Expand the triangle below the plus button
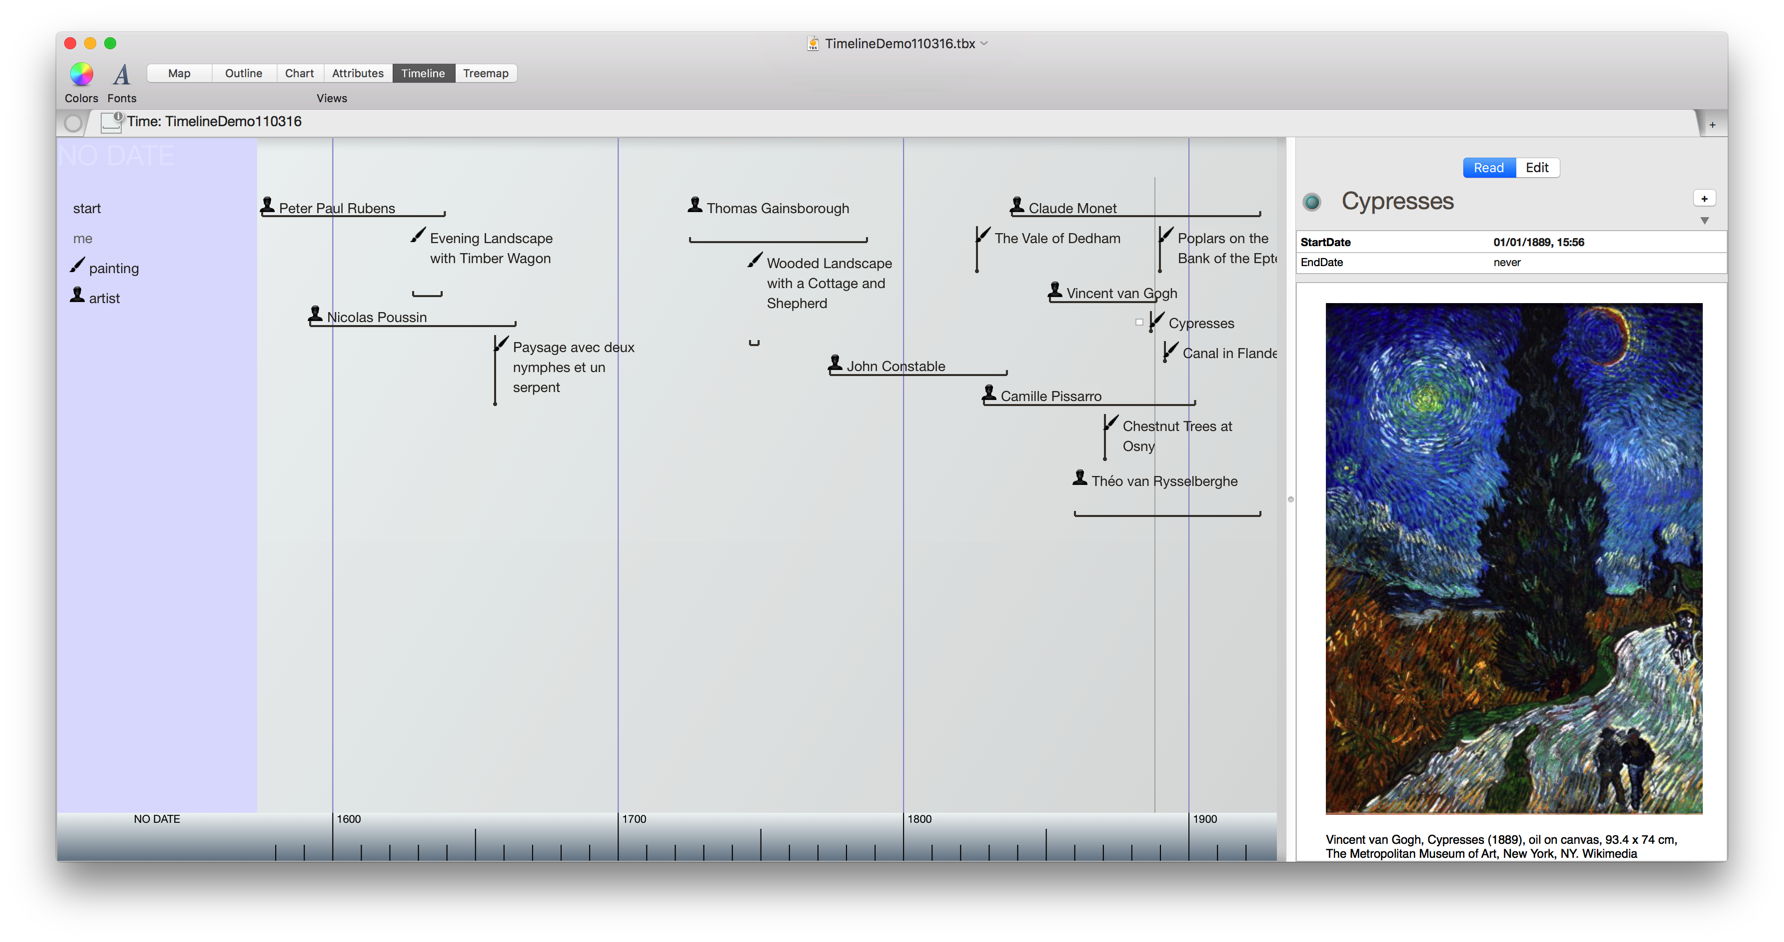 click(1705, 221)
